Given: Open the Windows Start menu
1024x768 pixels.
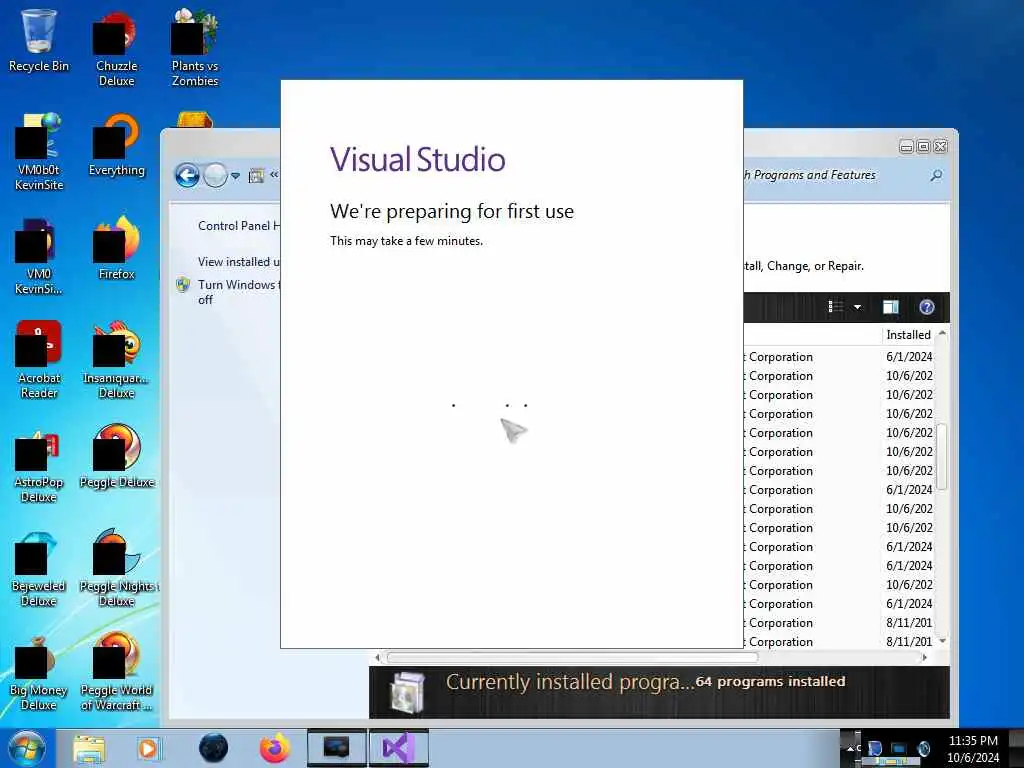Looking at the screenshot, I should pyautogui.click(x=26, y=748).
